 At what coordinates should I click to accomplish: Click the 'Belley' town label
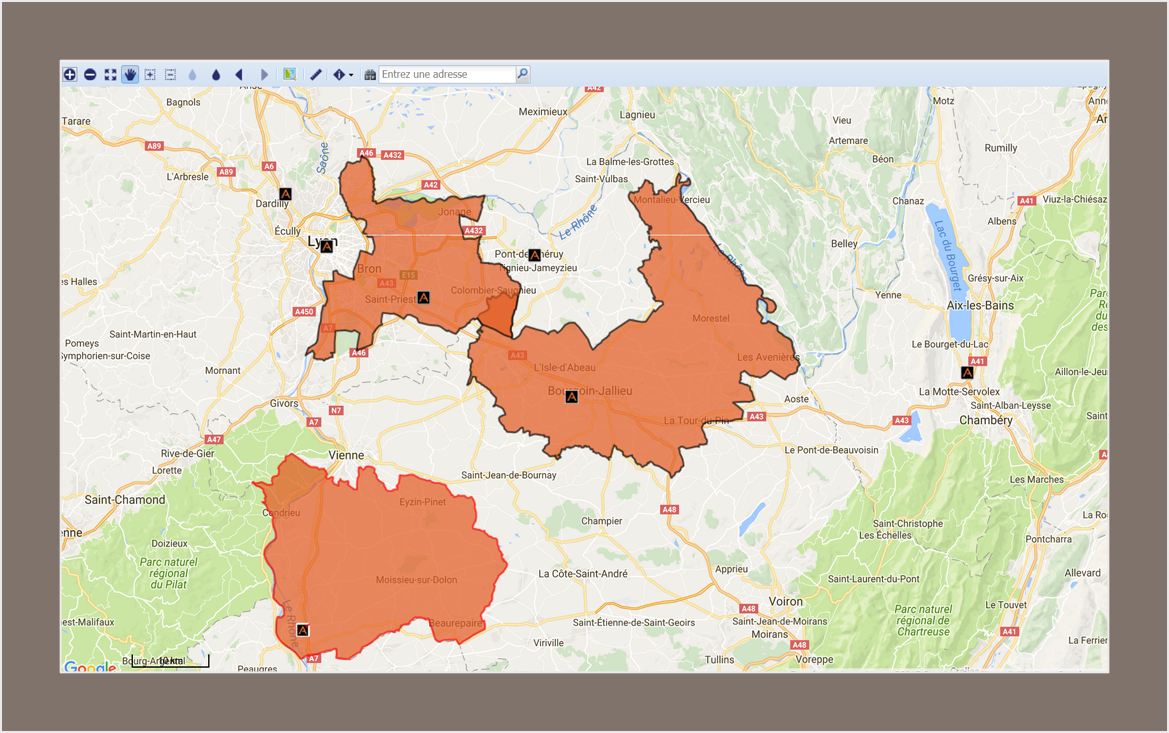pyautogui.click(x=844, y=244)
